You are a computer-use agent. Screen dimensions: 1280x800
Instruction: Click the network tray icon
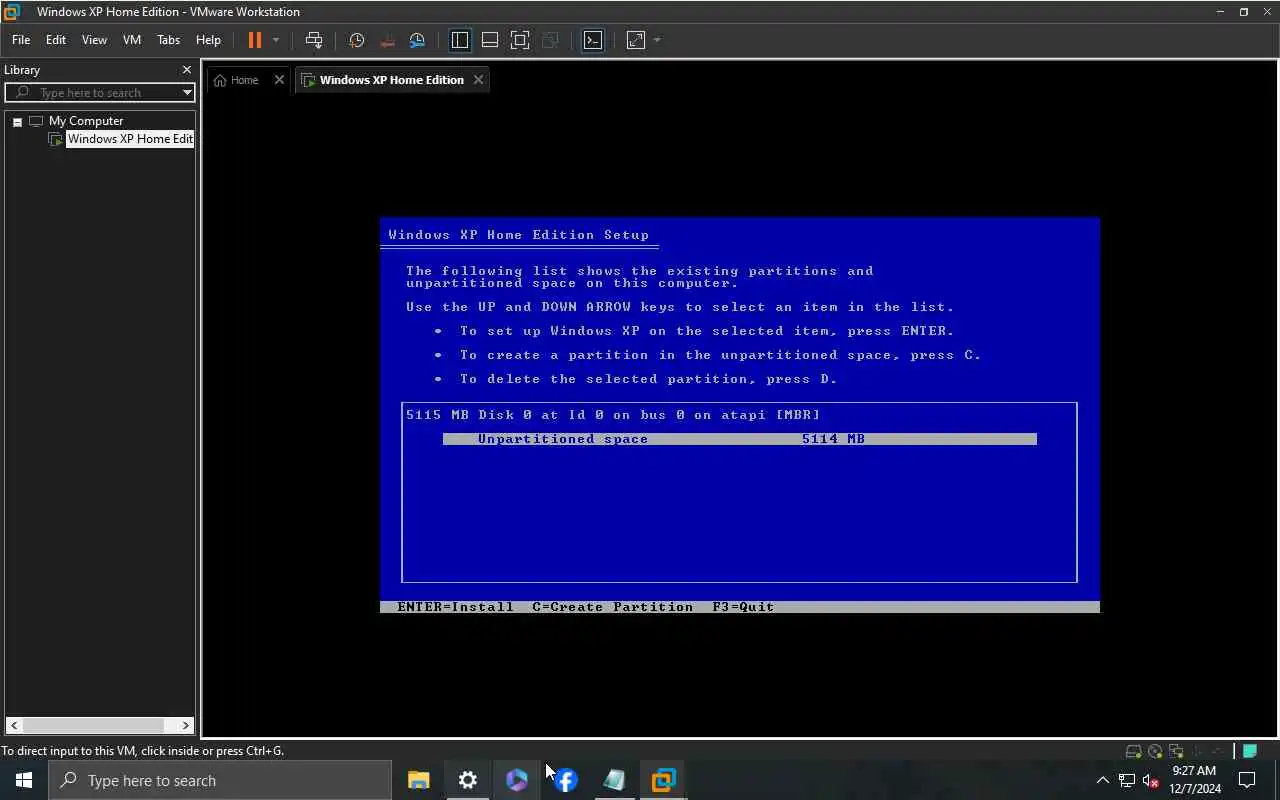coord(1127,780)
